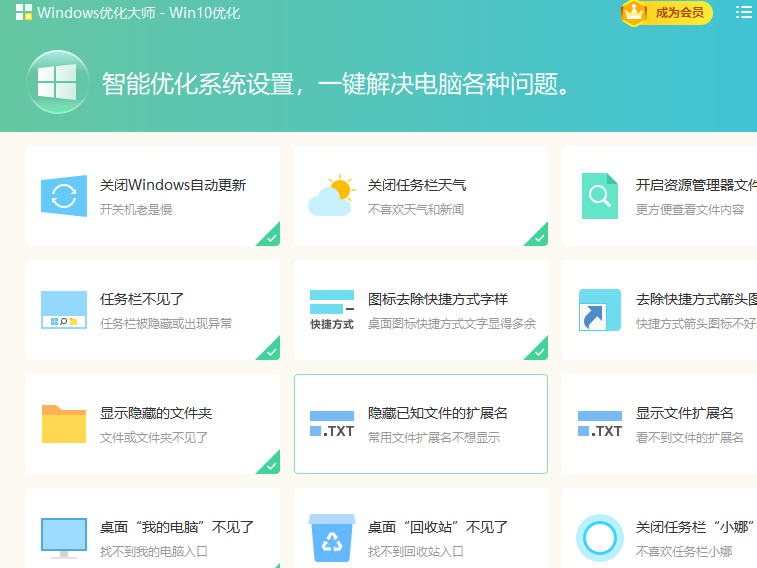
Task: Select 图标去除快捷方式字样 title text
Action: pos(438,299)
